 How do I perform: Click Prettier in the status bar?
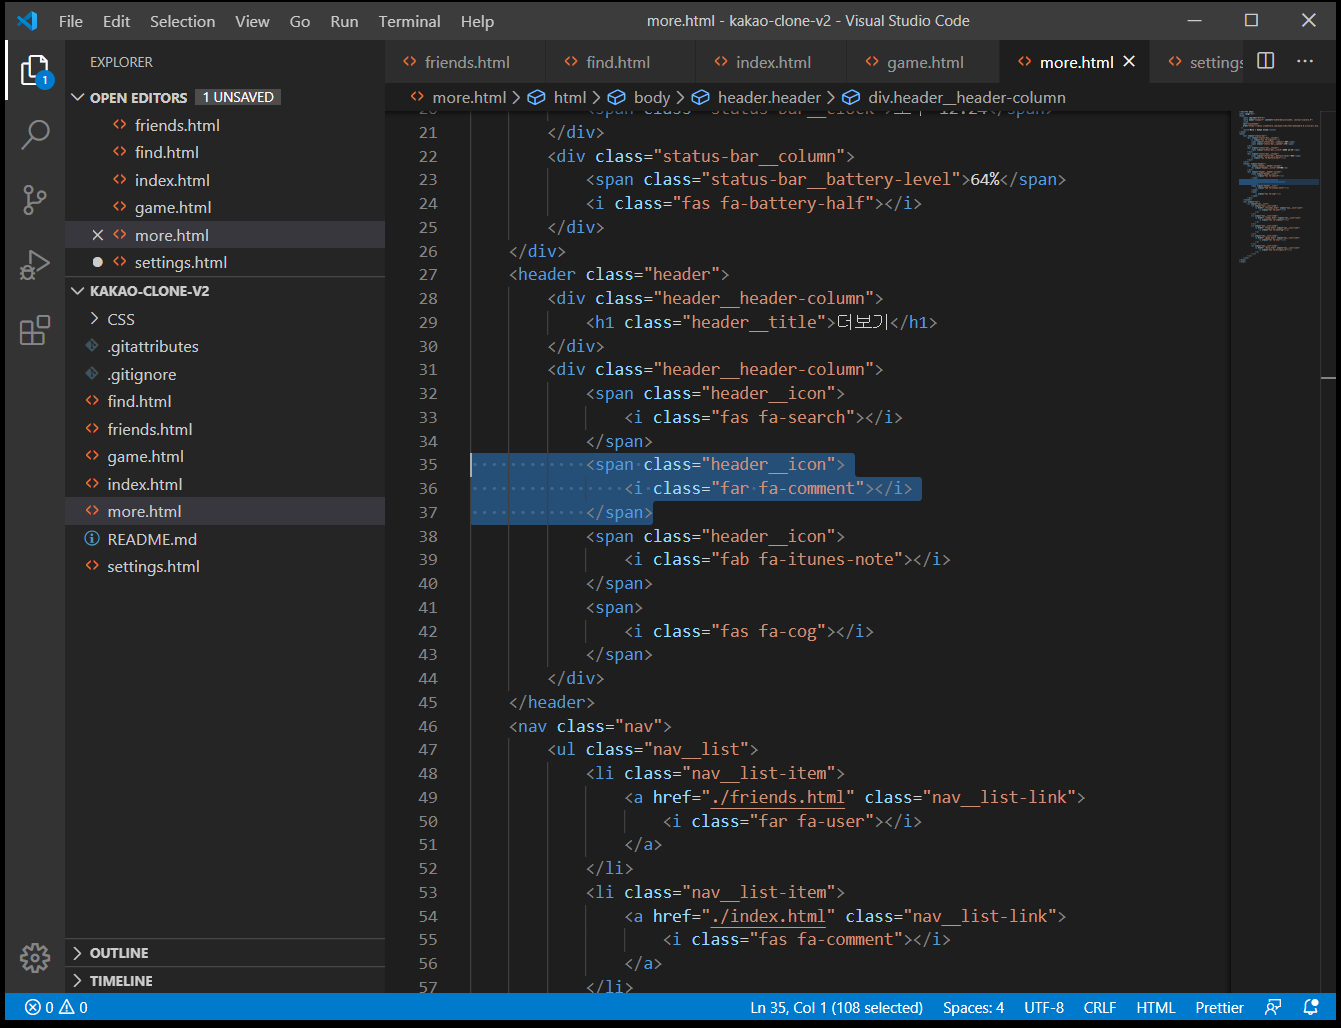(1219, 1007)
